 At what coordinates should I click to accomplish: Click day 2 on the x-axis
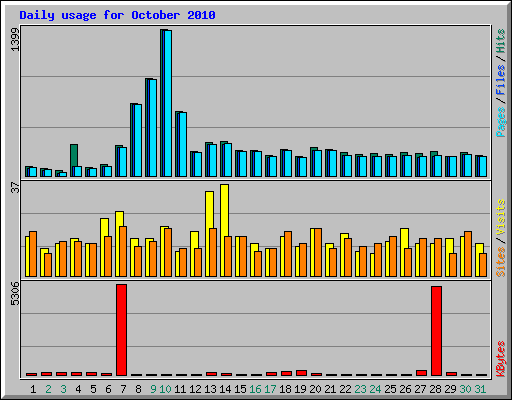click(48, 389)
